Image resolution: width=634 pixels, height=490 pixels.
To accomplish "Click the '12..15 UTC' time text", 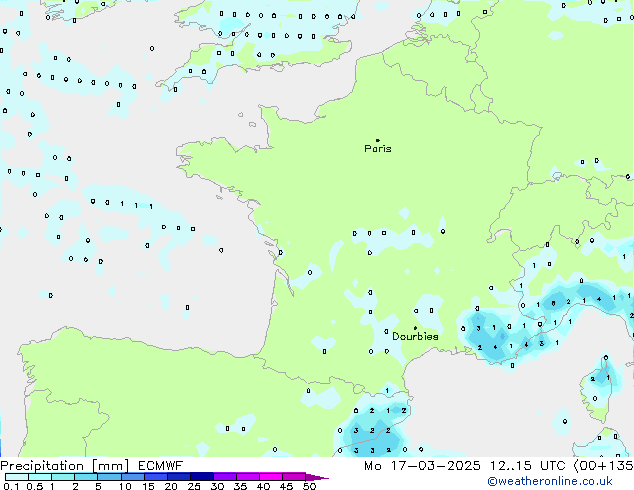I will point(527,466).
